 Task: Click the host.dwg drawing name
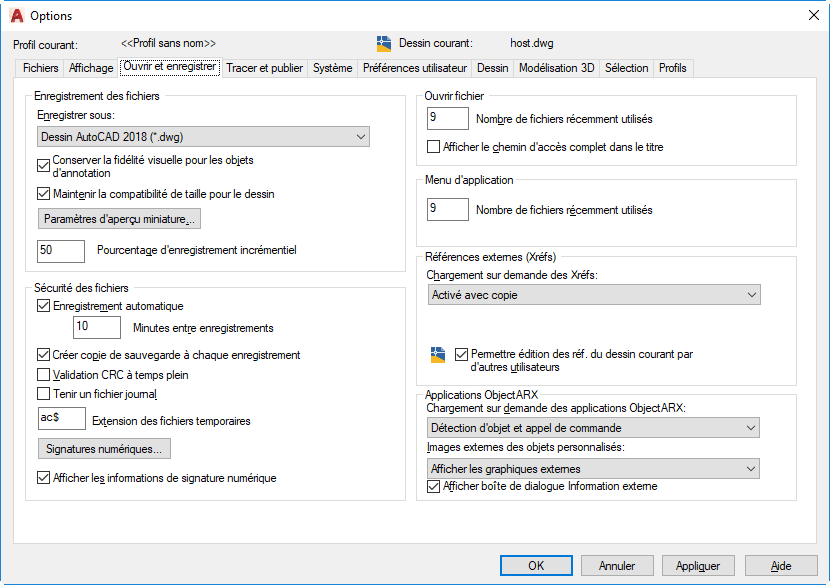(x=531, y=43)
